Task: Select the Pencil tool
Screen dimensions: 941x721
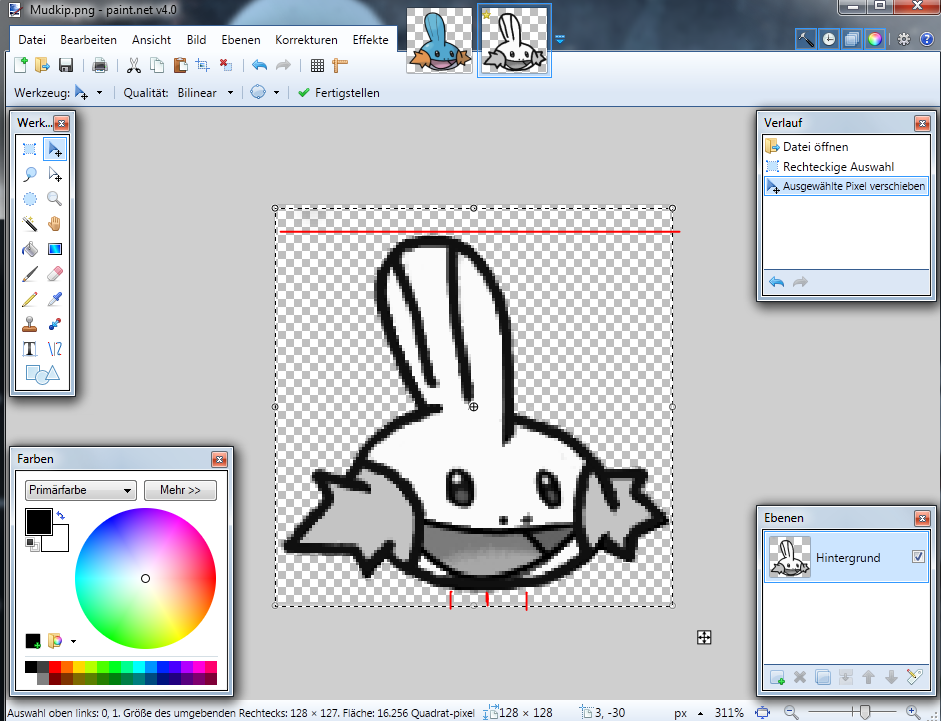Action: [29, 299]
